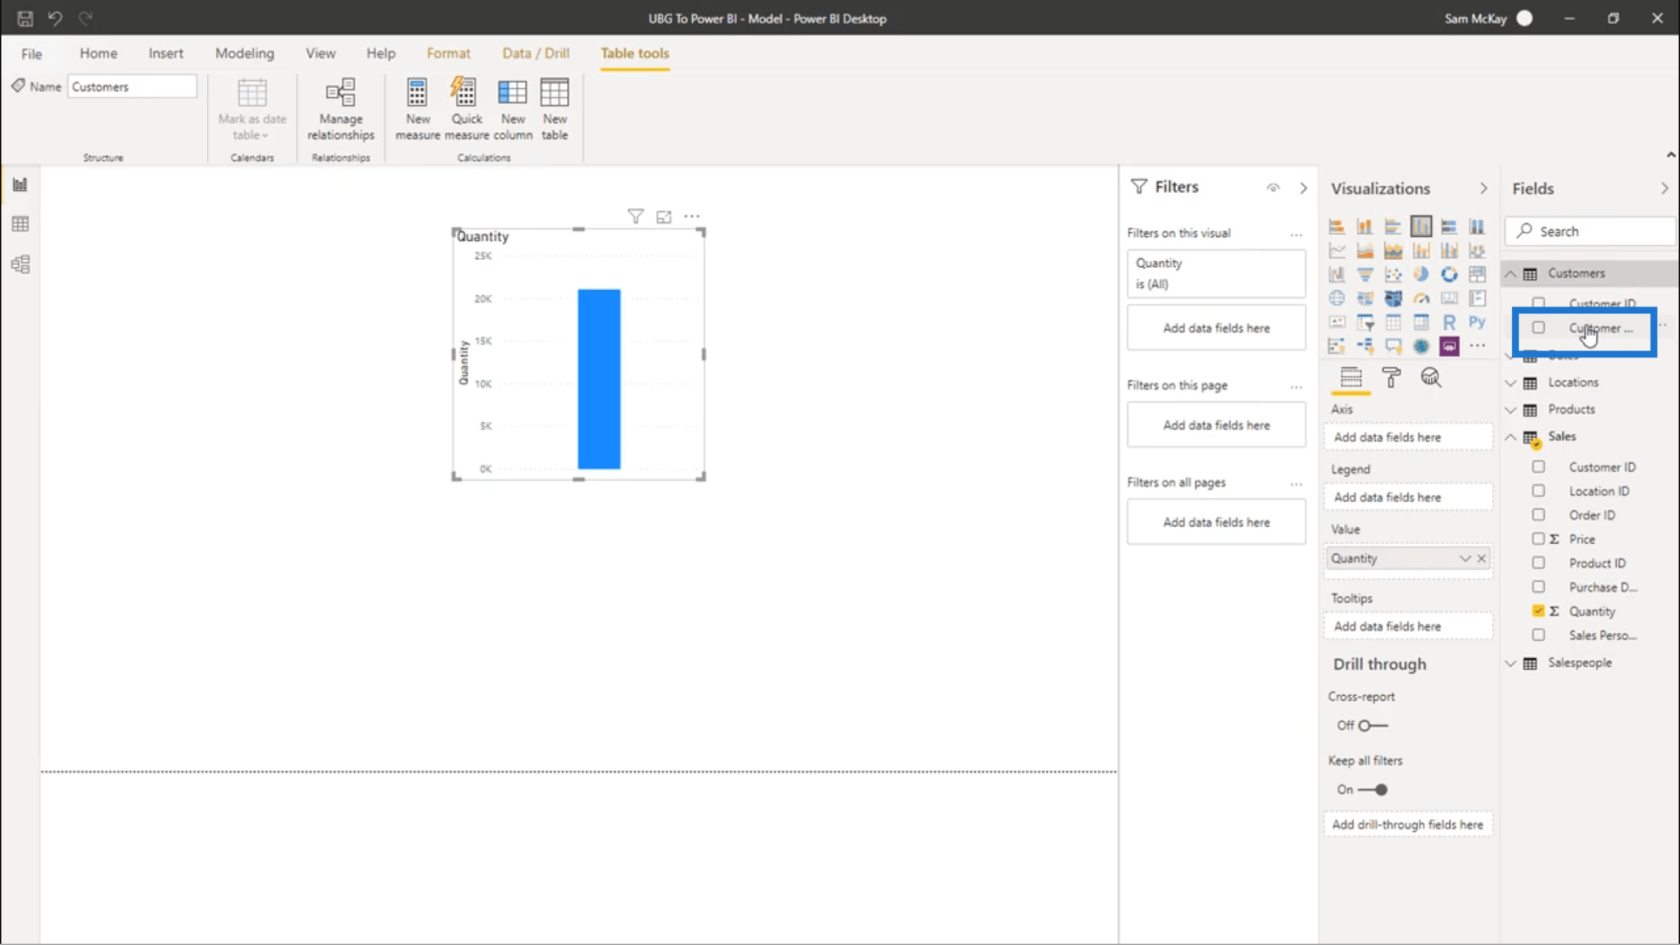Viewport: 1680px width, 945px height.
Task: Turn off Keep all filters toggle
Action: pos(1373,789)
